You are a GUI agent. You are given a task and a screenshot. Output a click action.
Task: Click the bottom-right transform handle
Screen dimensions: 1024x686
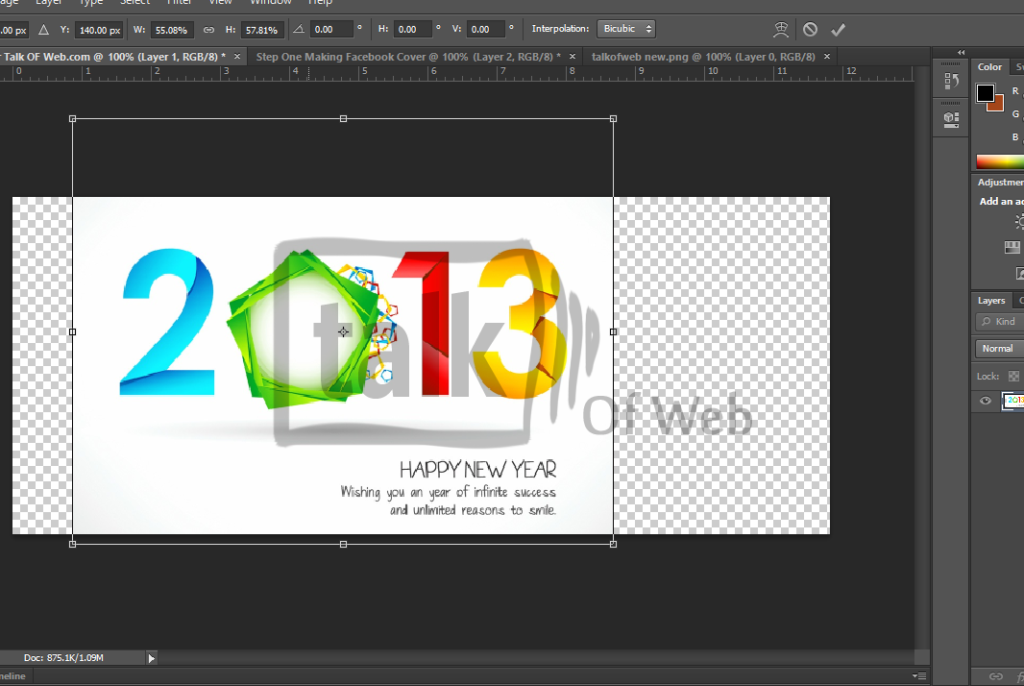613,544
